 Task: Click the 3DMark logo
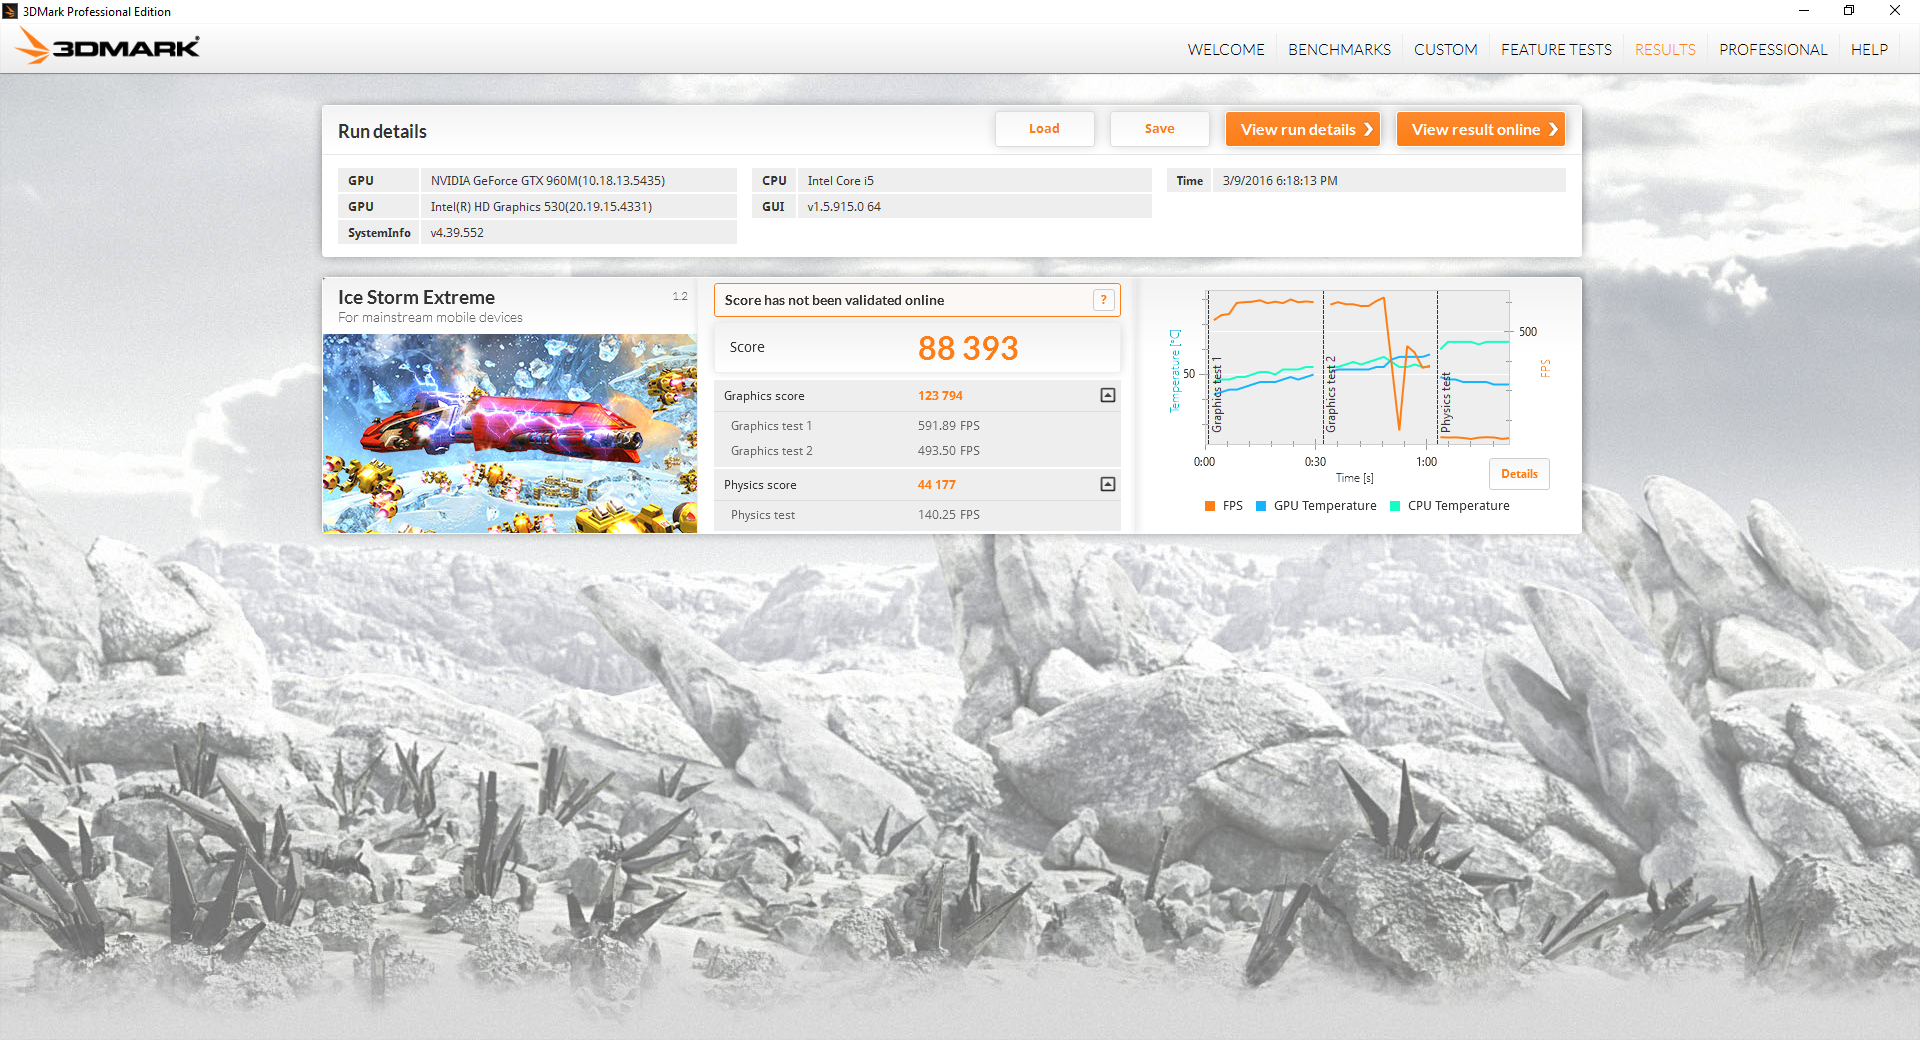(x=108, y=46)
